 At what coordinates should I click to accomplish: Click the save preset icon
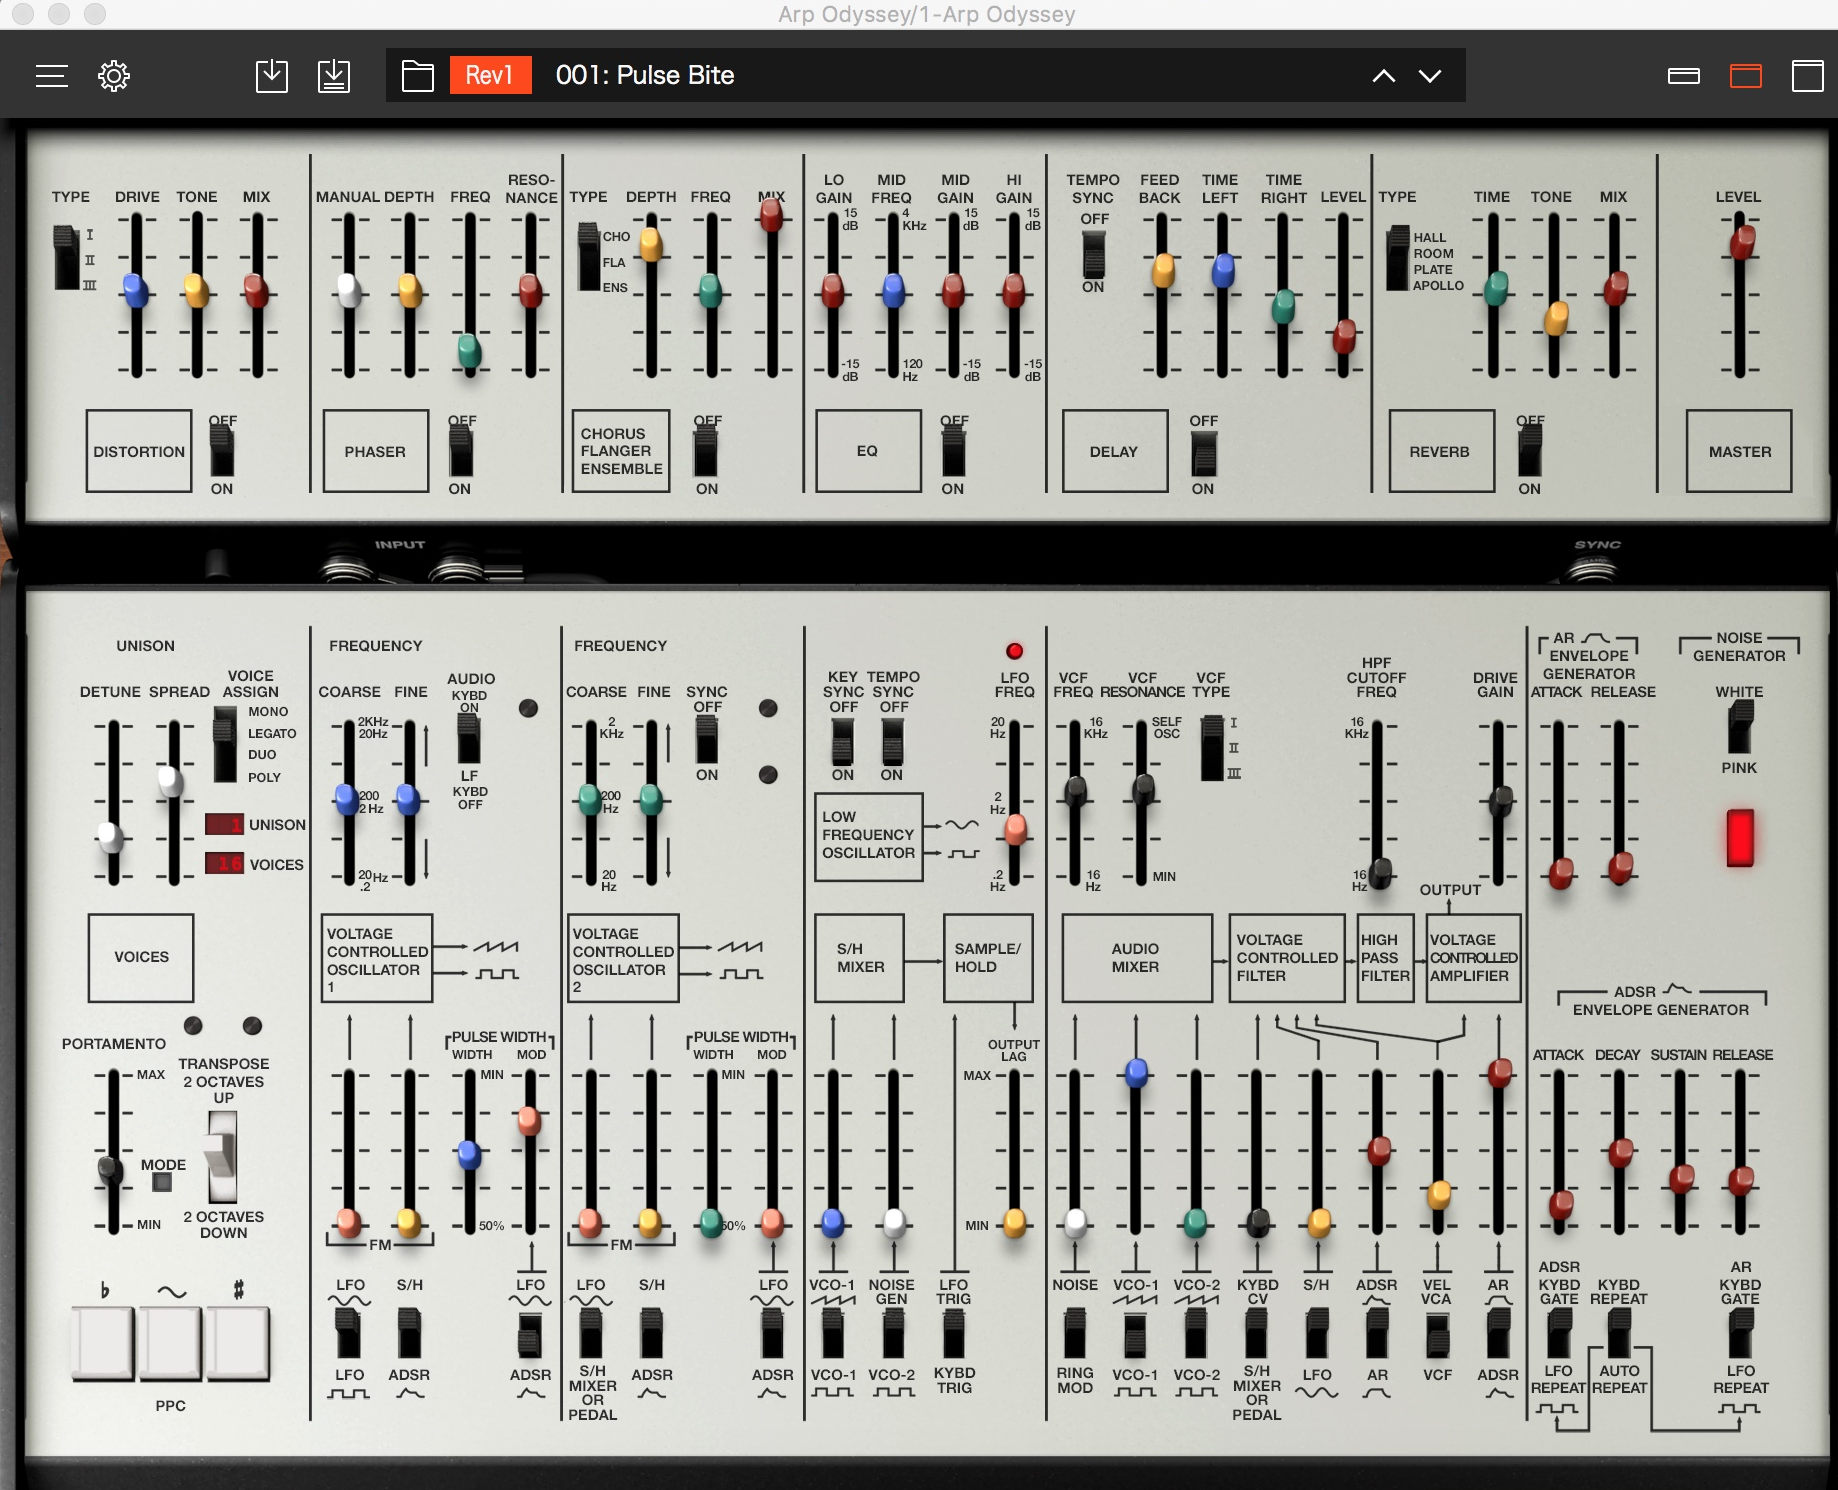[272, 76]
